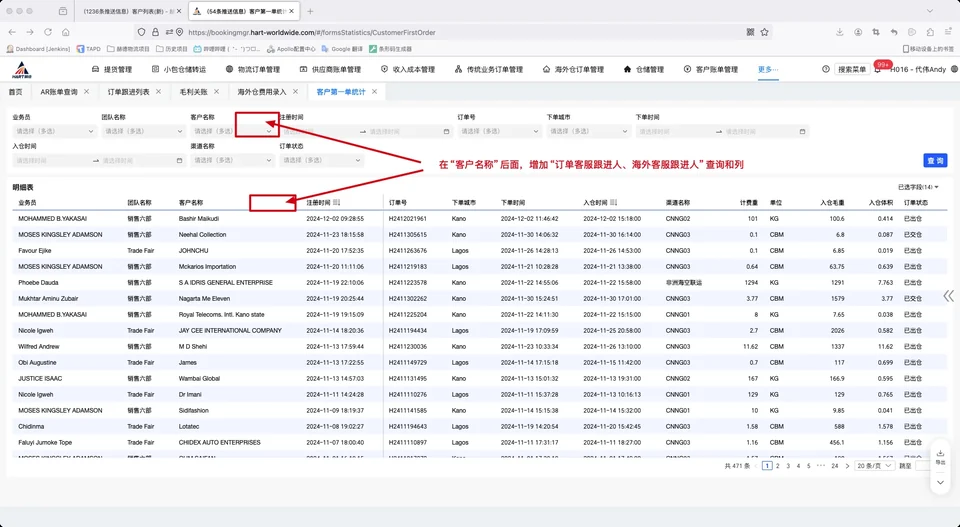Open a new browser tab with plus
960x527 pixels.
point(310,11)
